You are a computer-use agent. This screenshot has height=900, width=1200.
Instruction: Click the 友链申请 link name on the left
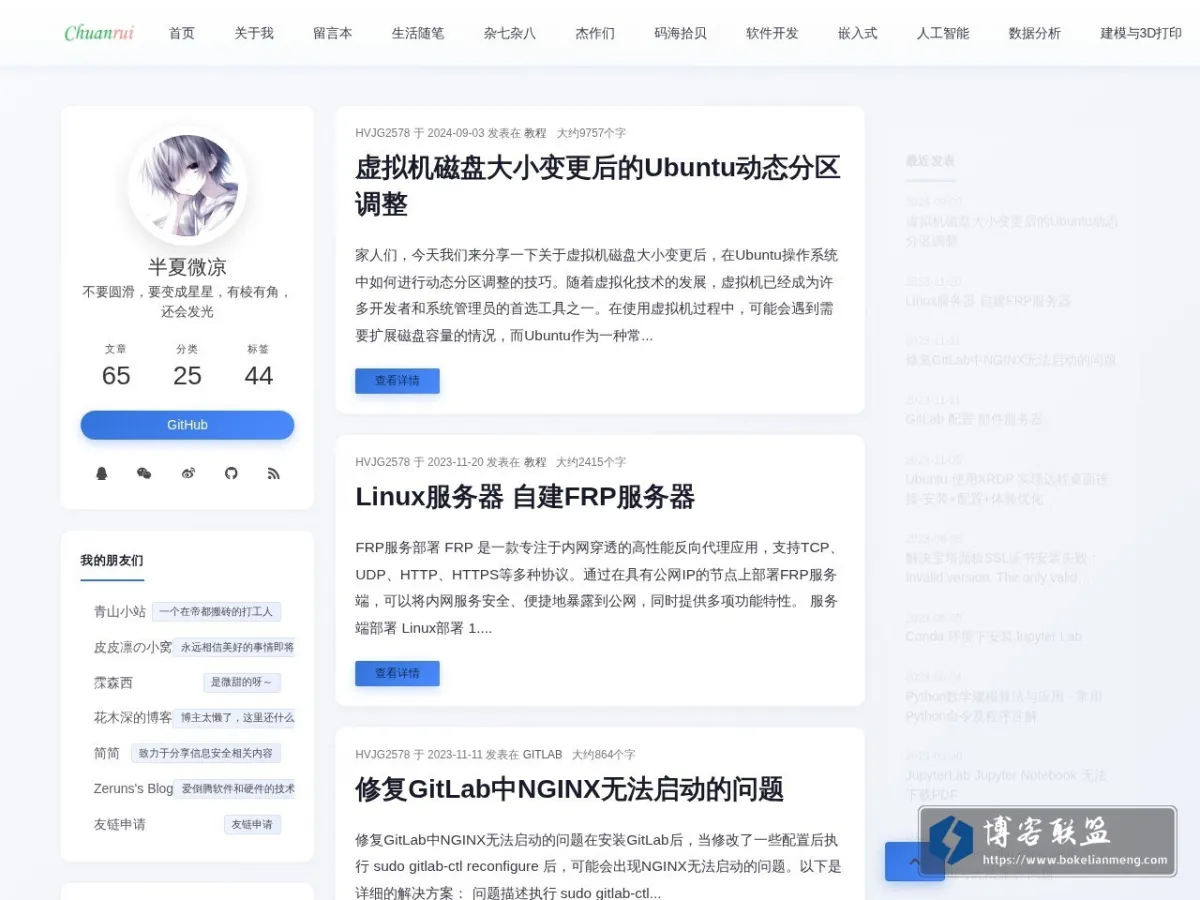(x=120, y=825)
